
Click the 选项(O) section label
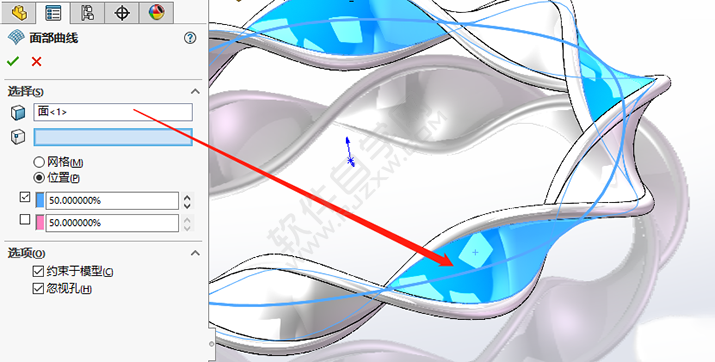coord(26,253)
